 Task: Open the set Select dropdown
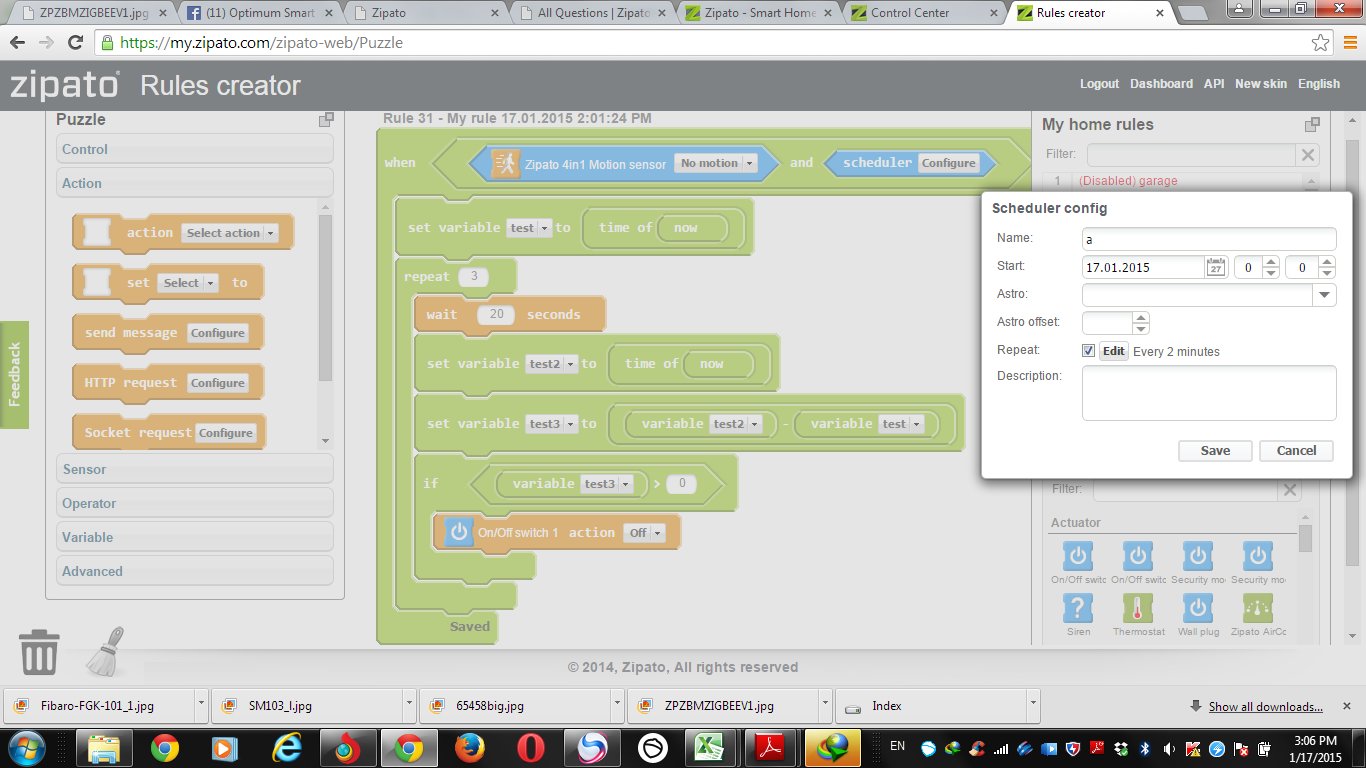187,283
